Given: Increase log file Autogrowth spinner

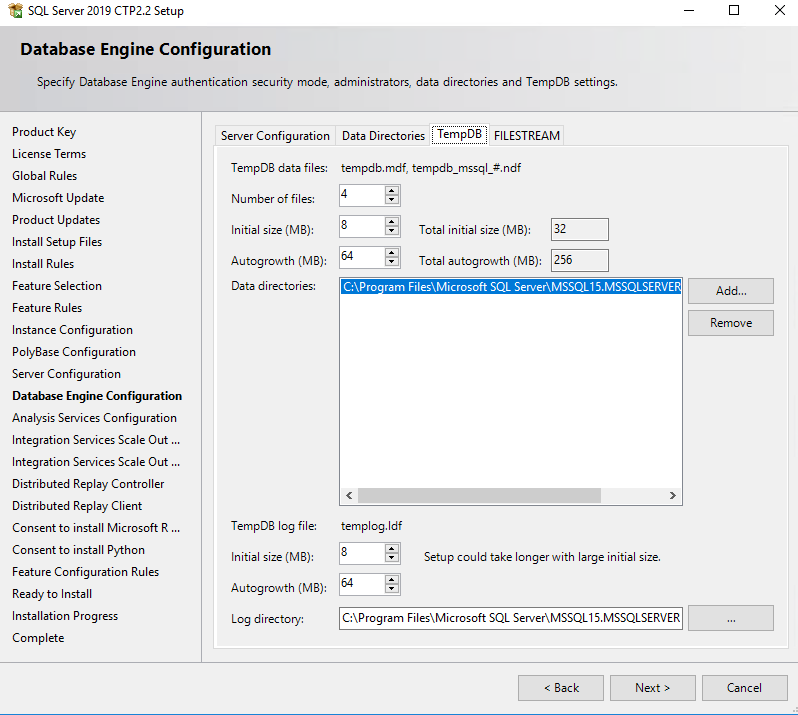Looking at the screenshot, I should tap(391, 580).
